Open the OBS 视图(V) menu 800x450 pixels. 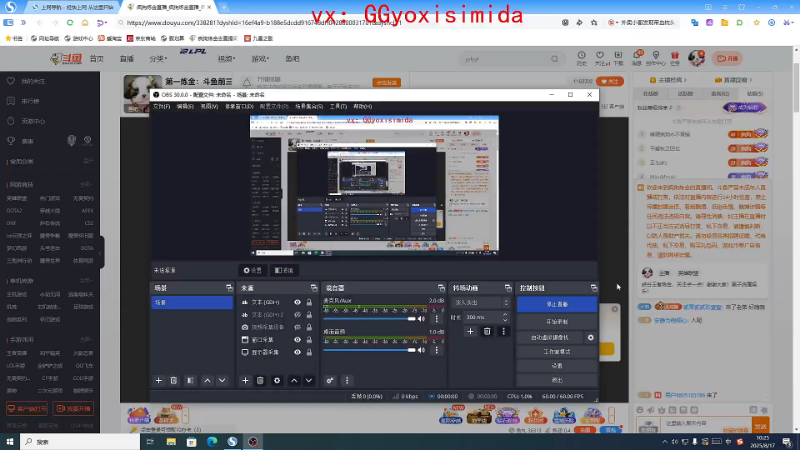(x=209, y=107)
